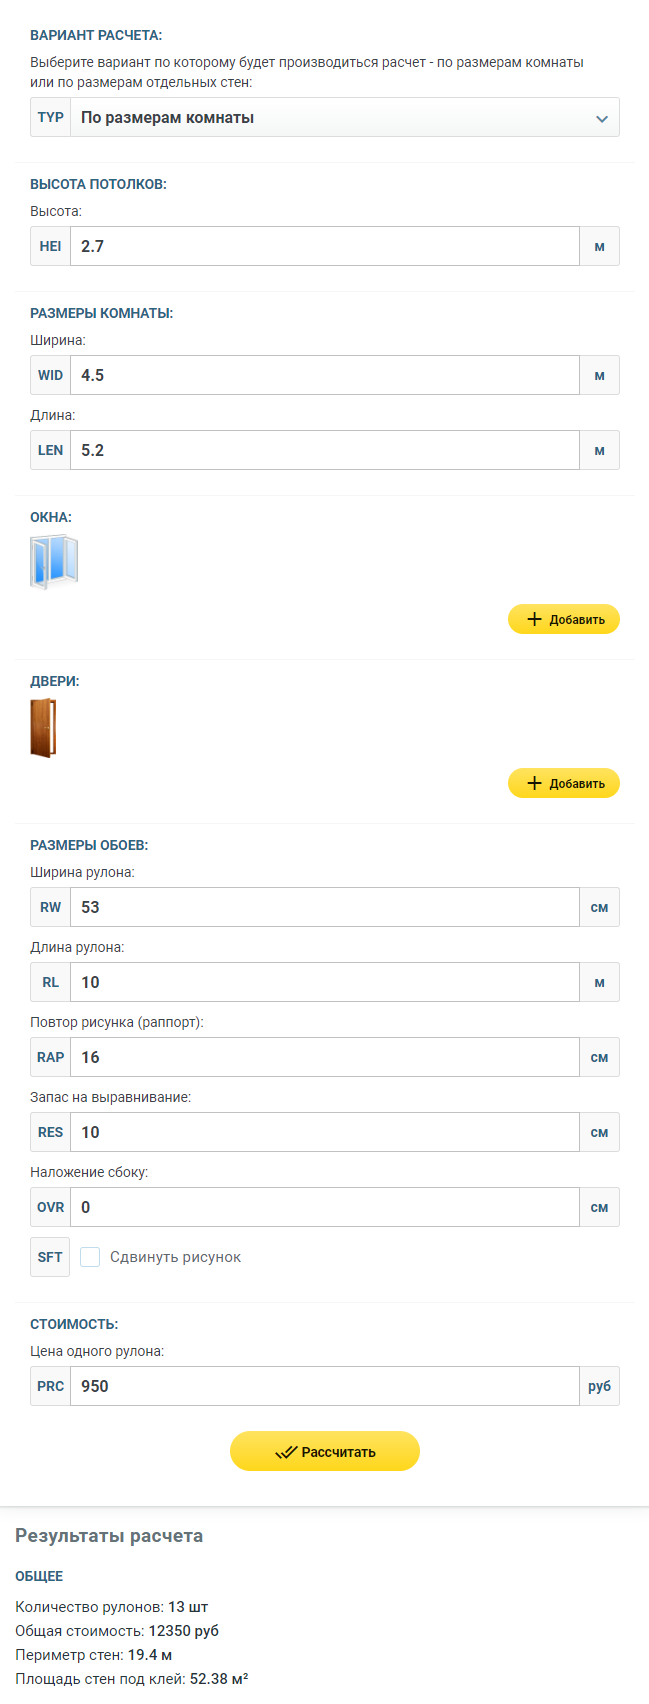Edit the roll price input field
The height and width of the screenshot is (1704, 649).
(x=324, y=1386)
